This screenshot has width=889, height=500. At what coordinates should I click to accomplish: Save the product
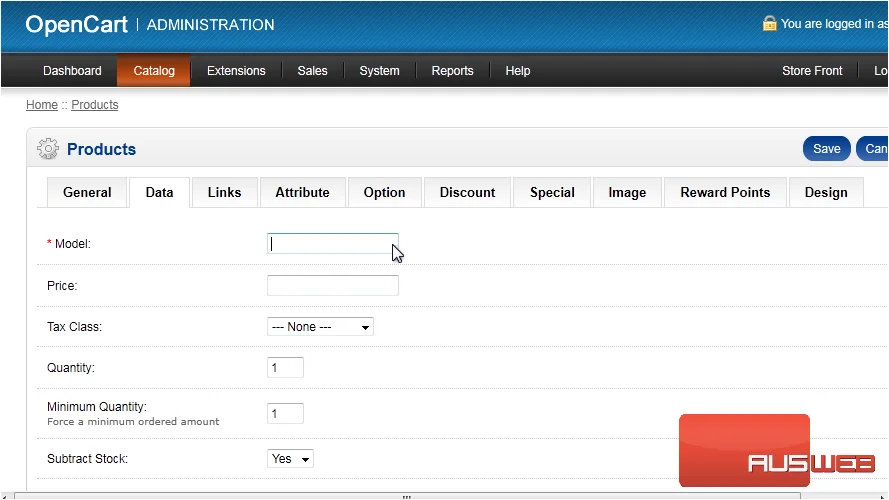point(827,149)
